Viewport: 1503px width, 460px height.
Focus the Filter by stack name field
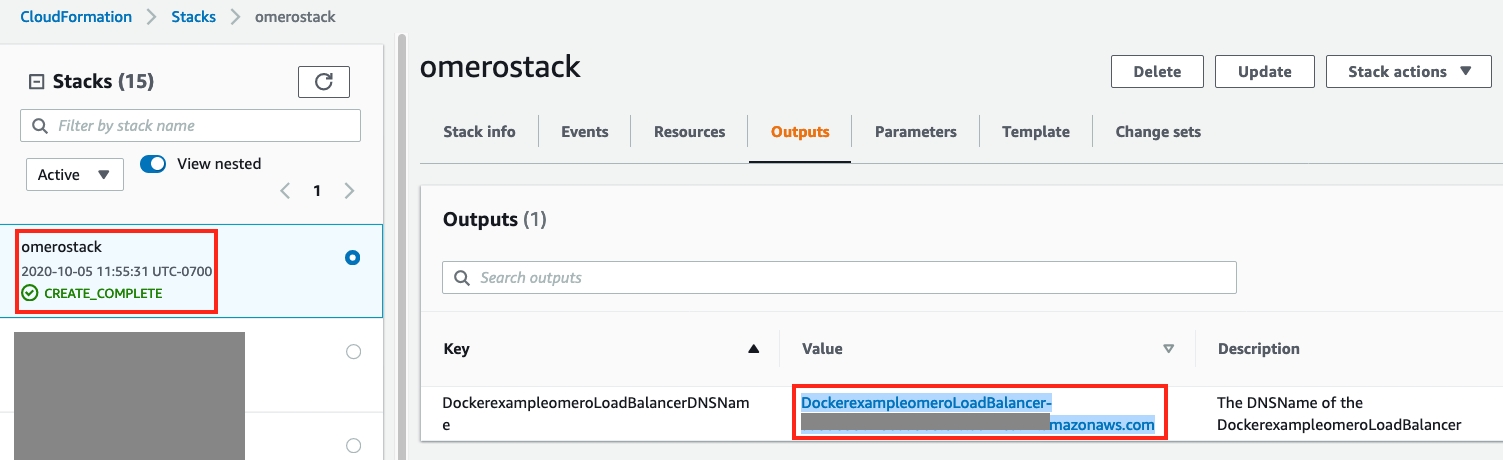(x=190, y=126)
